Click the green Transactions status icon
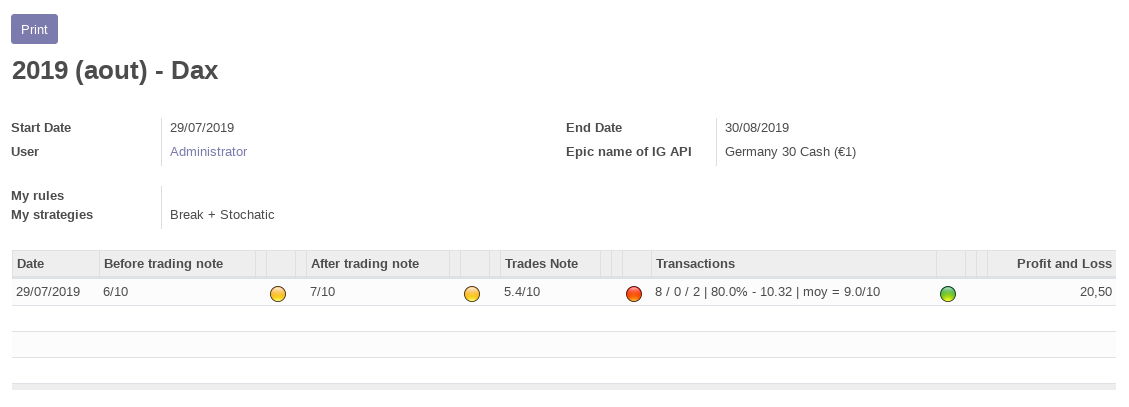The width and height of the screenshot is (1129, 407). 948,293
